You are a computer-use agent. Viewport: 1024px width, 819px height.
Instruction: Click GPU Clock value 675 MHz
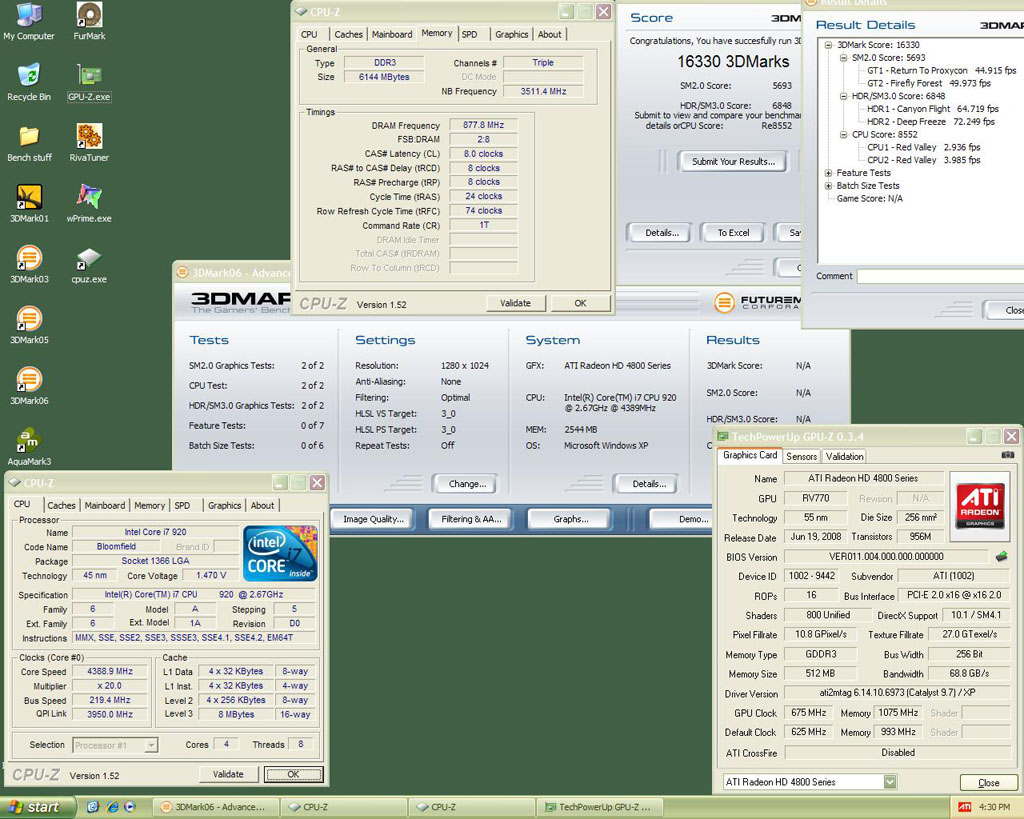[808, 713]
